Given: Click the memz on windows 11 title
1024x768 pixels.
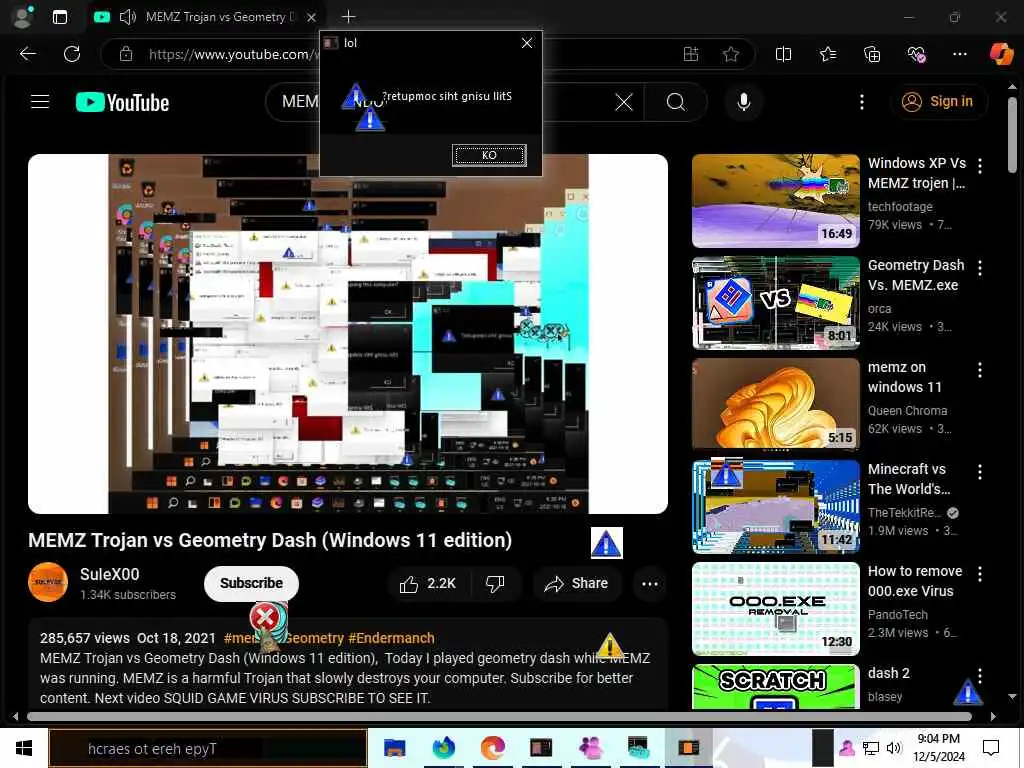Looking at the screenshot, I should coord(904,377).
